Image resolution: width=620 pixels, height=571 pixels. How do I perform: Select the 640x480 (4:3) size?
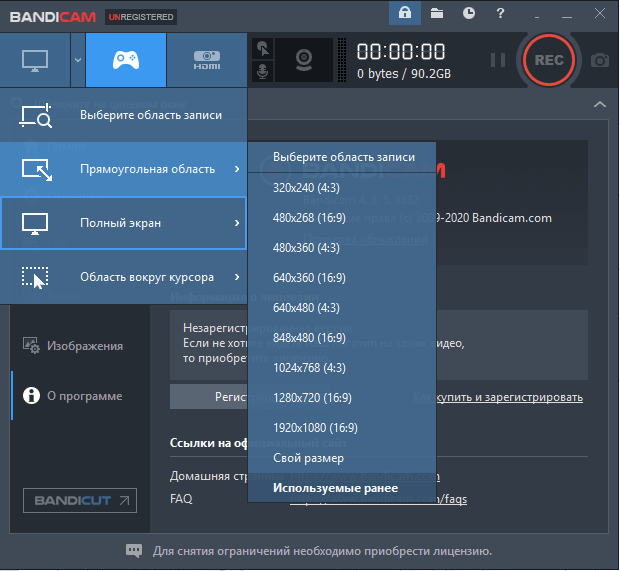pos(342,308)
